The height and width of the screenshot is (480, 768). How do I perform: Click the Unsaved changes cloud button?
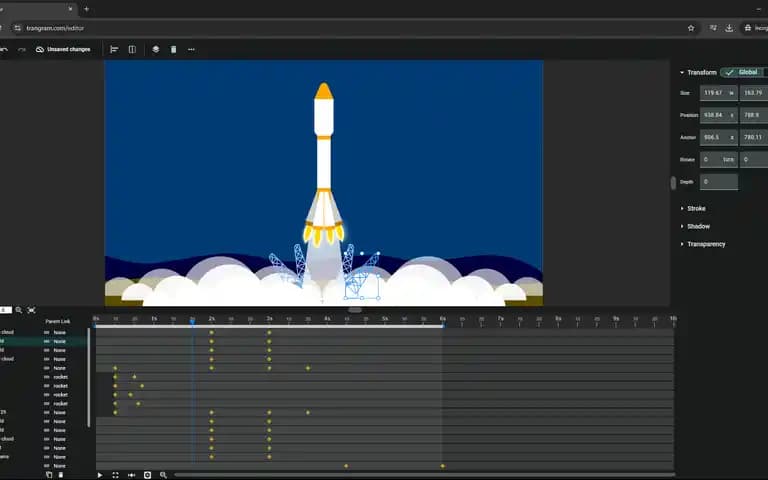point(63,49)
